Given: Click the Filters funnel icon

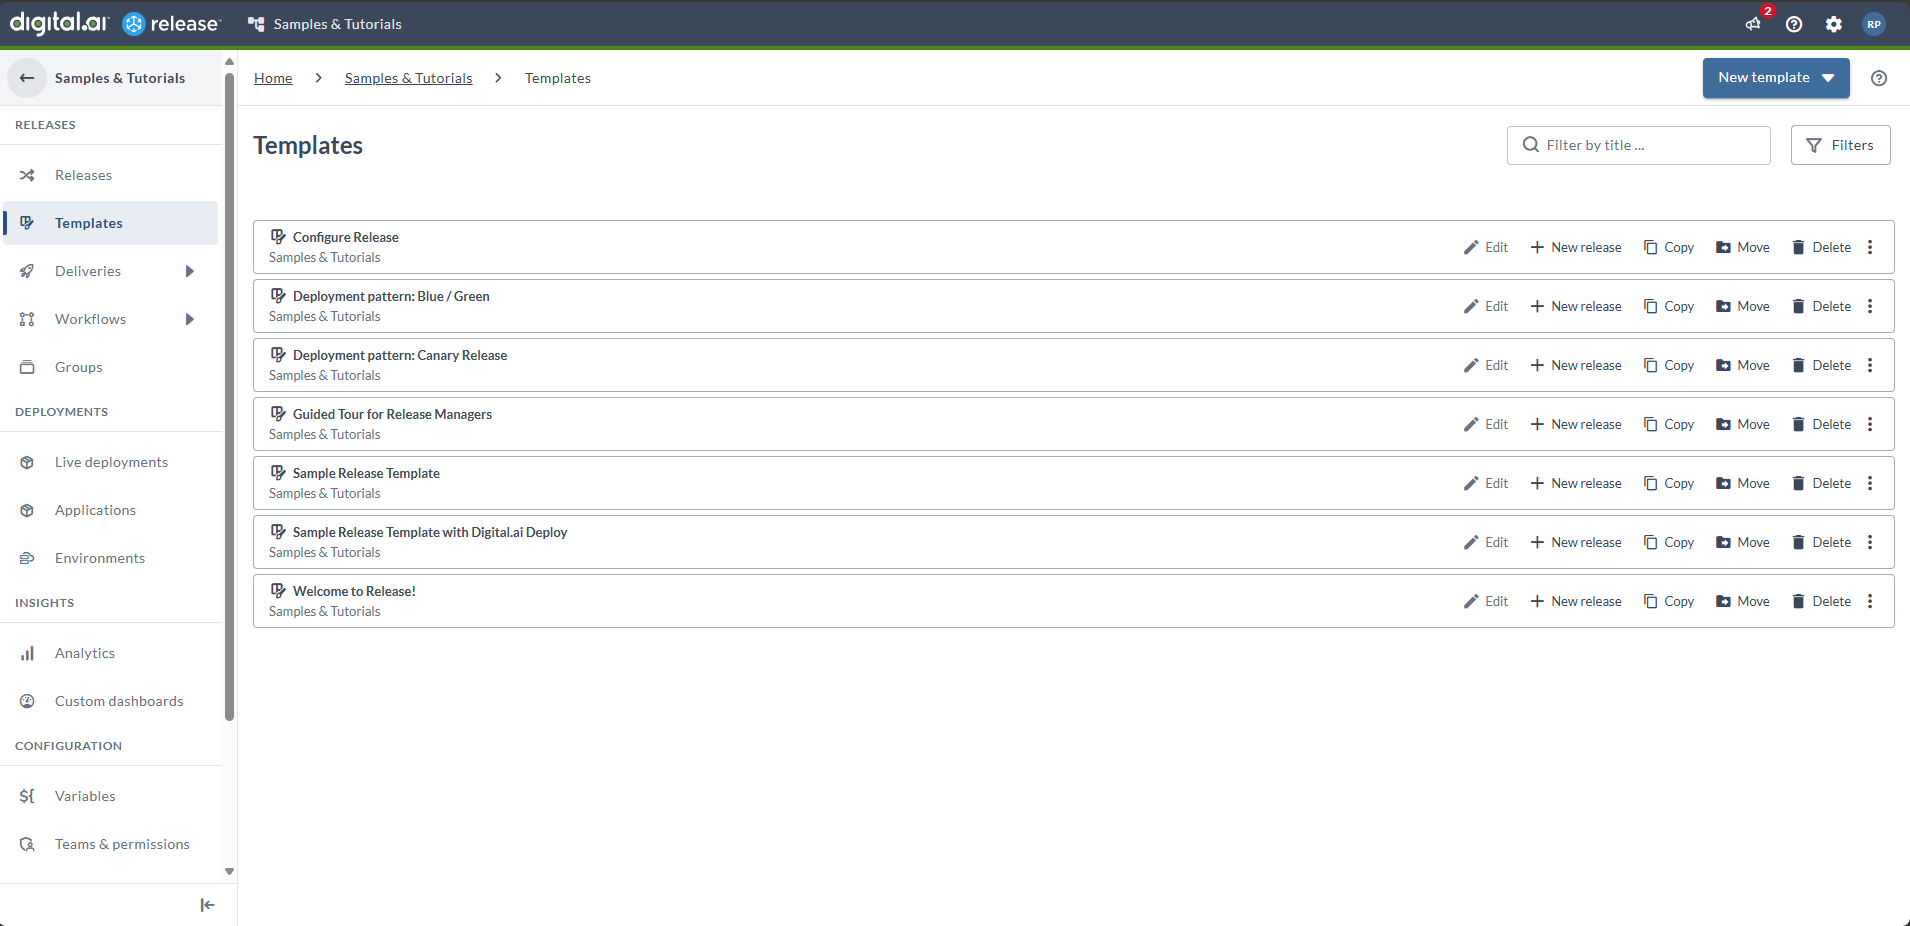Looking at the screenshot, I should click(1815, 145).
